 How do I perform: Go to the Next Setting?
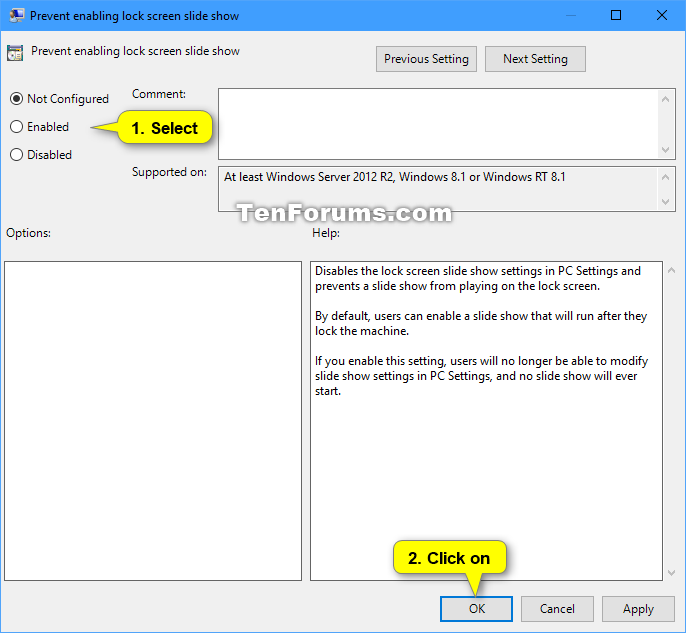[x=535, y=59]
